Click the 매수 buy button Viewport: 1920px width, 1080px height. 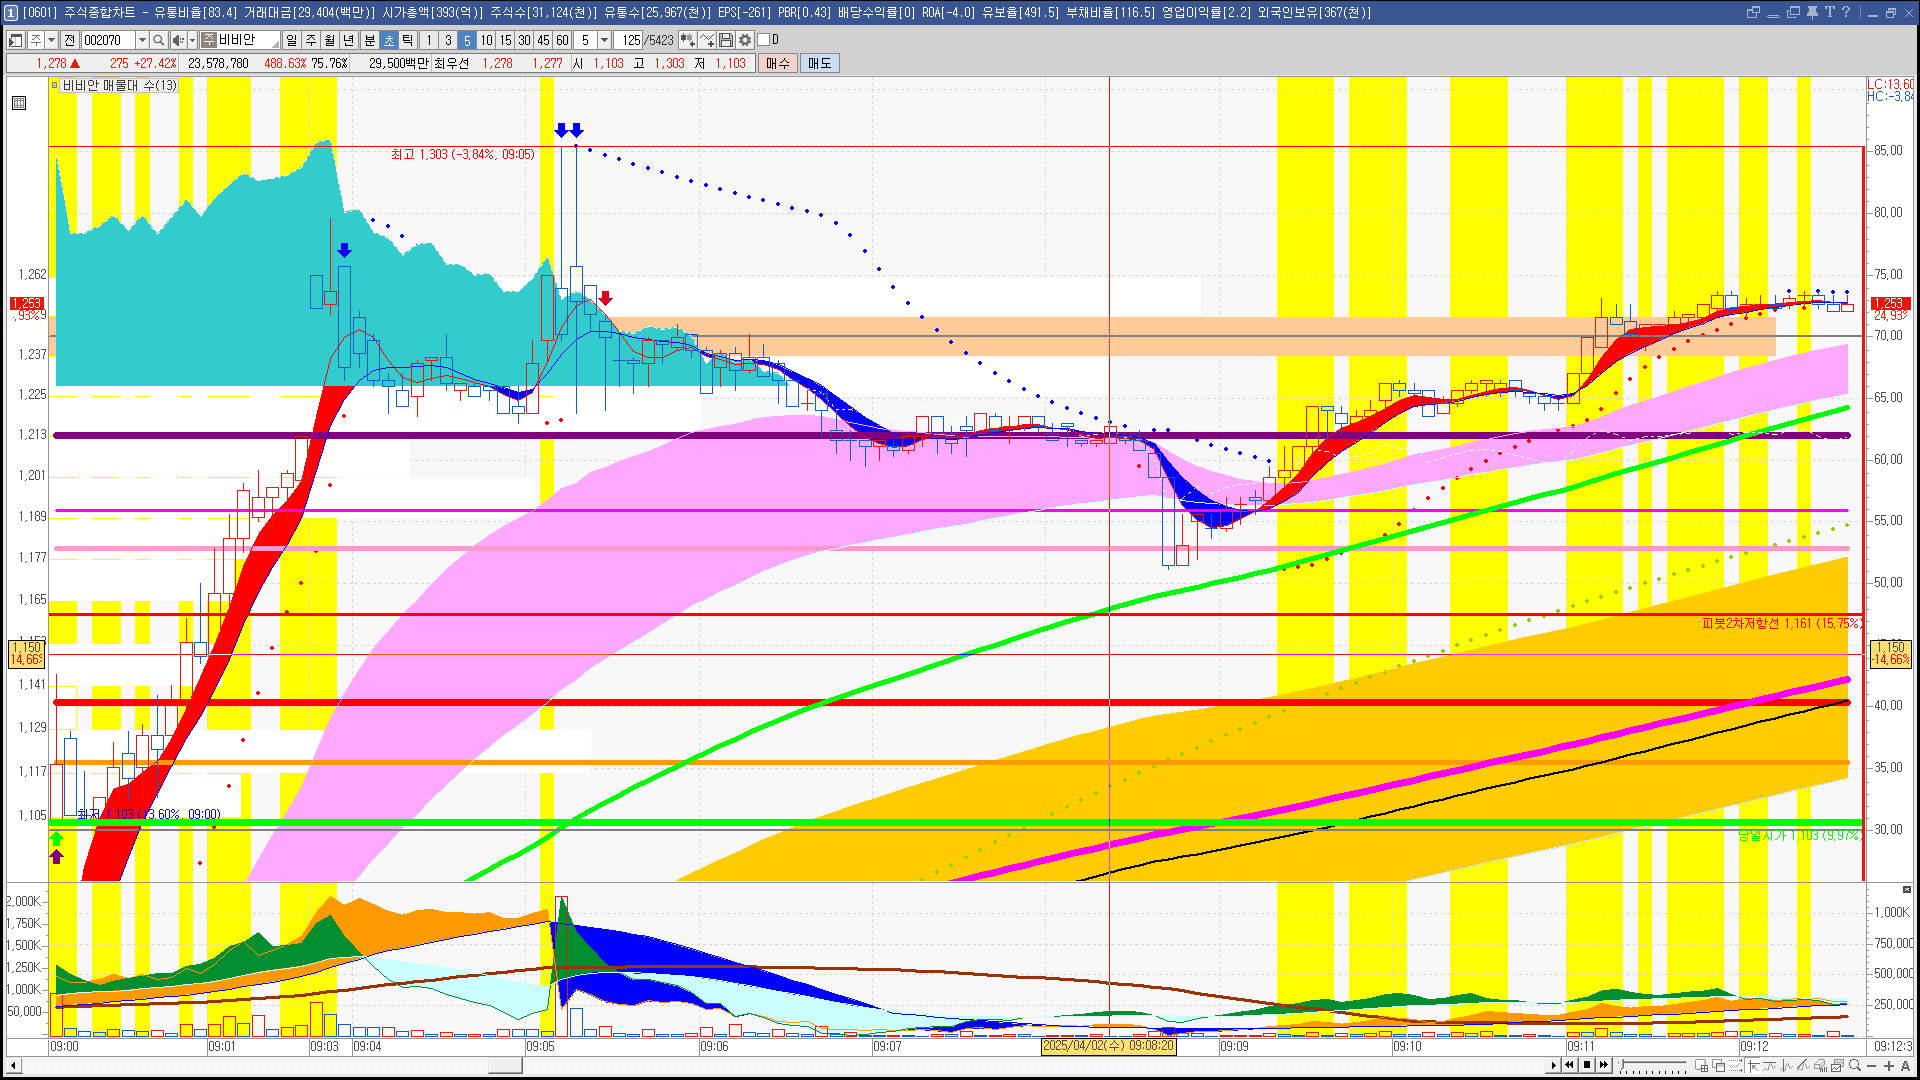tap(778, 63)
